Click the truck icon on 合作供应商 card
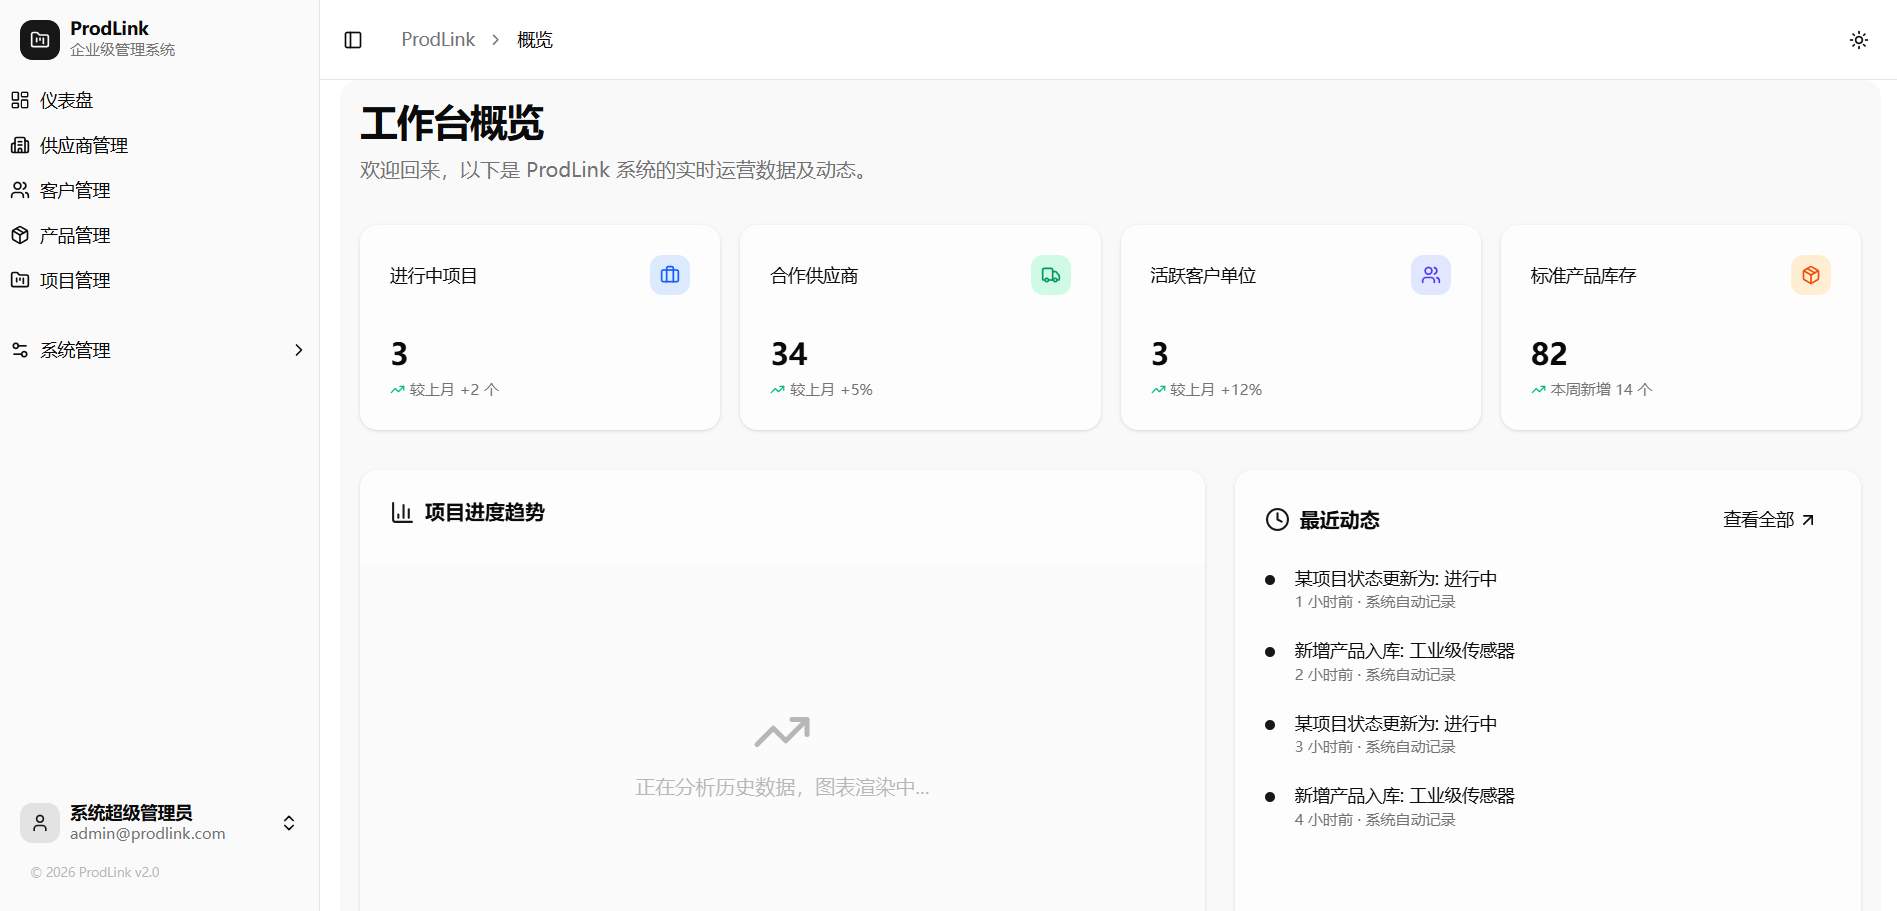This screenshot has width=1897, height=911. pyautogui.click(x=1051, y=275)
